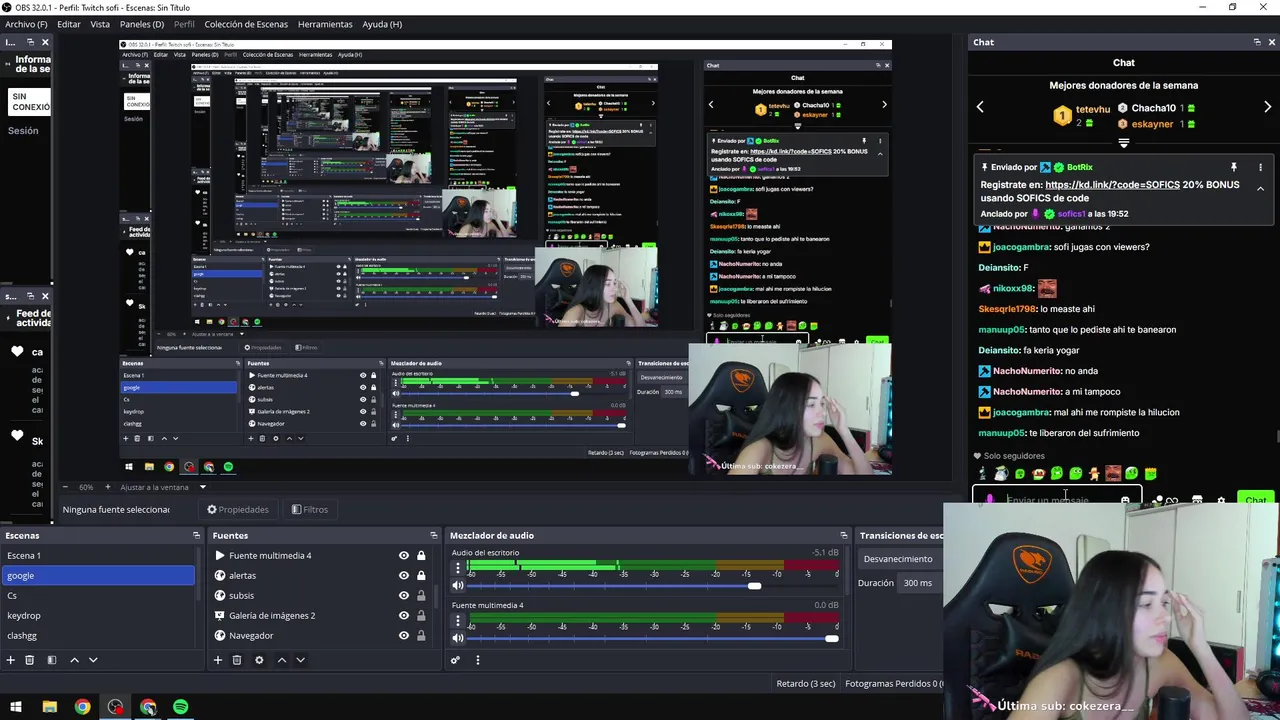This screenshot has width=1280, height=720.
Task: Lock the subsis source
Action: [421, 595]
